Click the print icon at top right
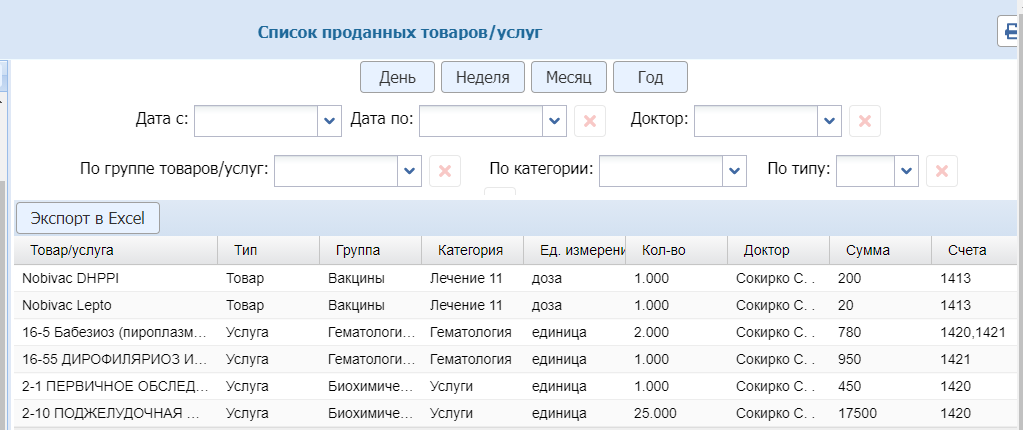 click(x=1011, y=32)
